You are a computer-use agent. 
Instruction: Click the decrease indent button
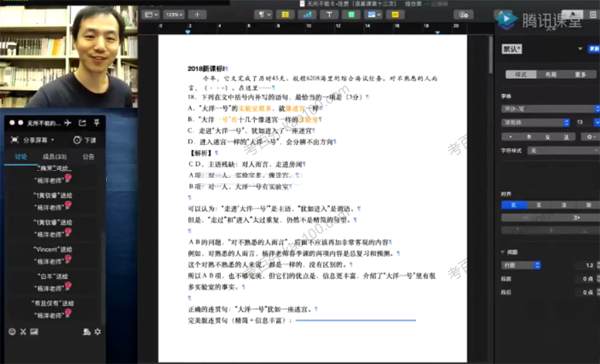(526, 218)
